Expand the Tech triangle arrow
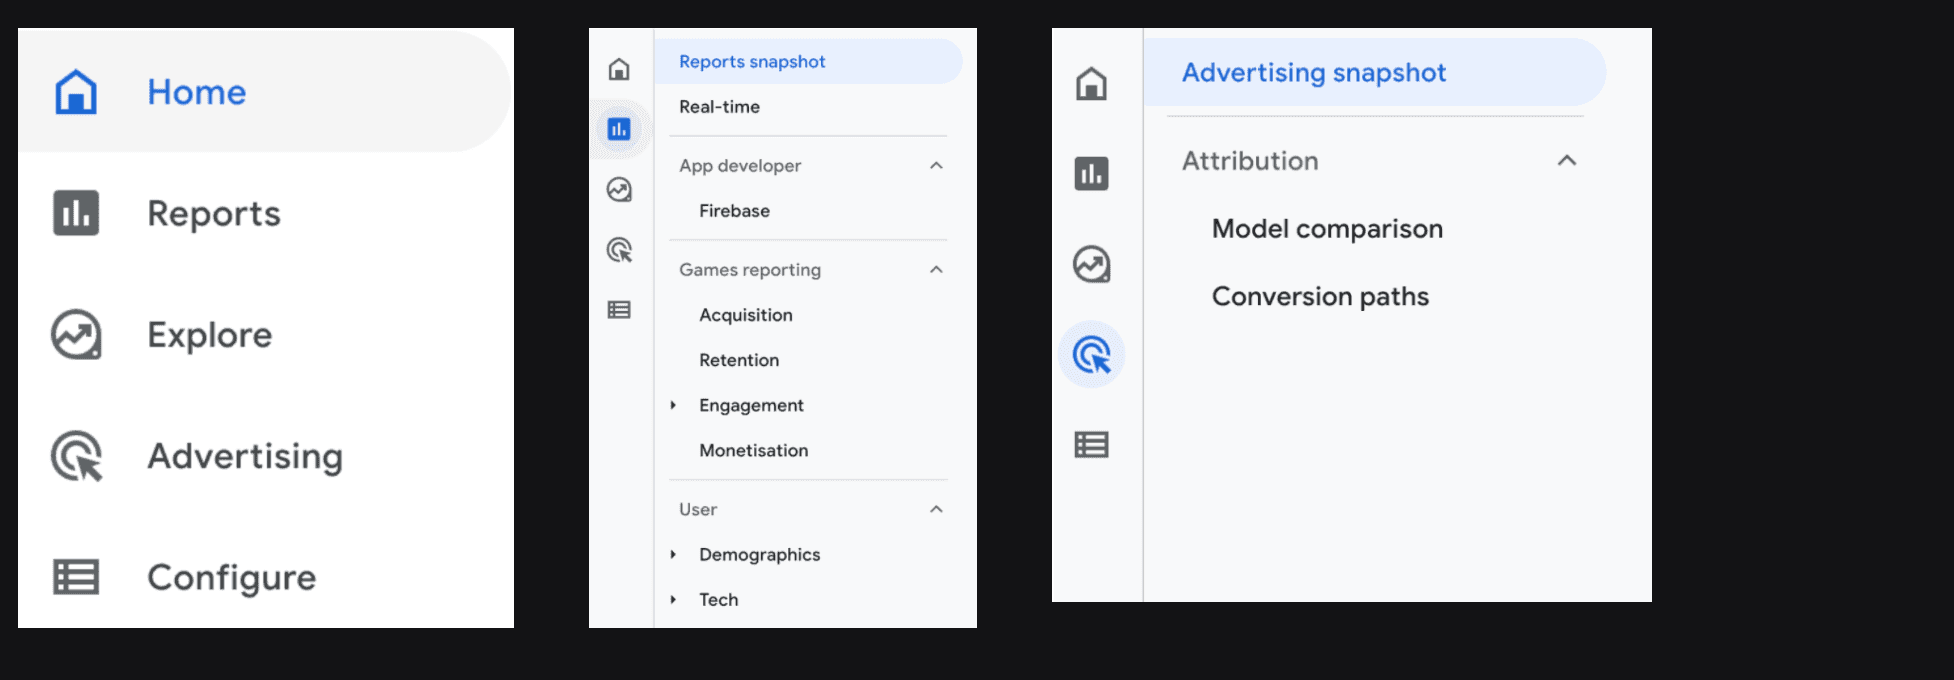 coord(673,599)
